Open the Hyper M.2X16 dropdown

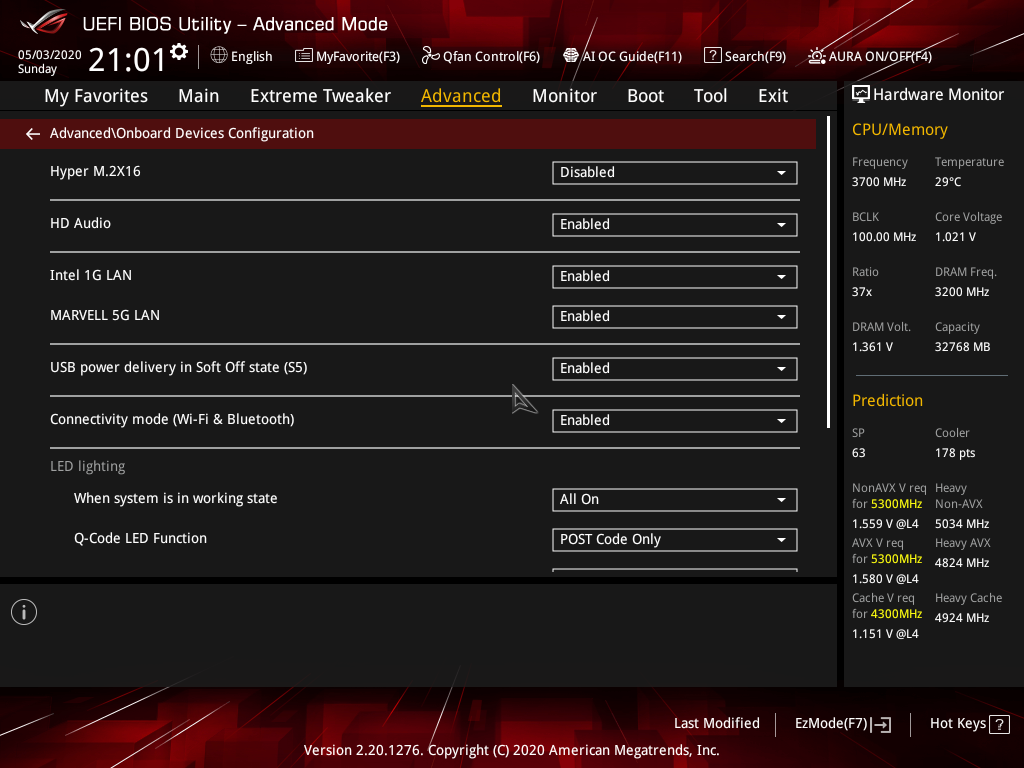point(675,172)
